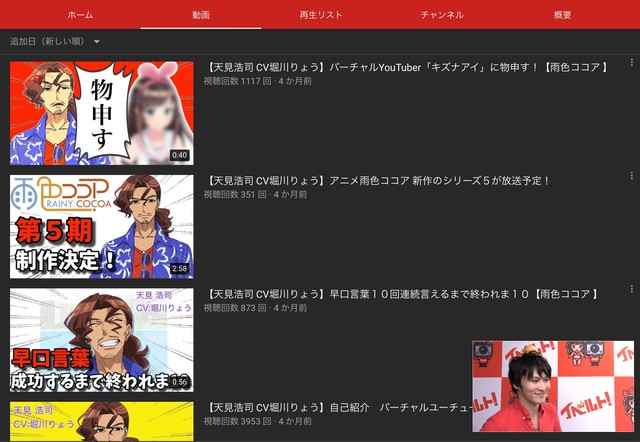Open the 追加日（新しい順）sort dropdown

coord(55,41)
